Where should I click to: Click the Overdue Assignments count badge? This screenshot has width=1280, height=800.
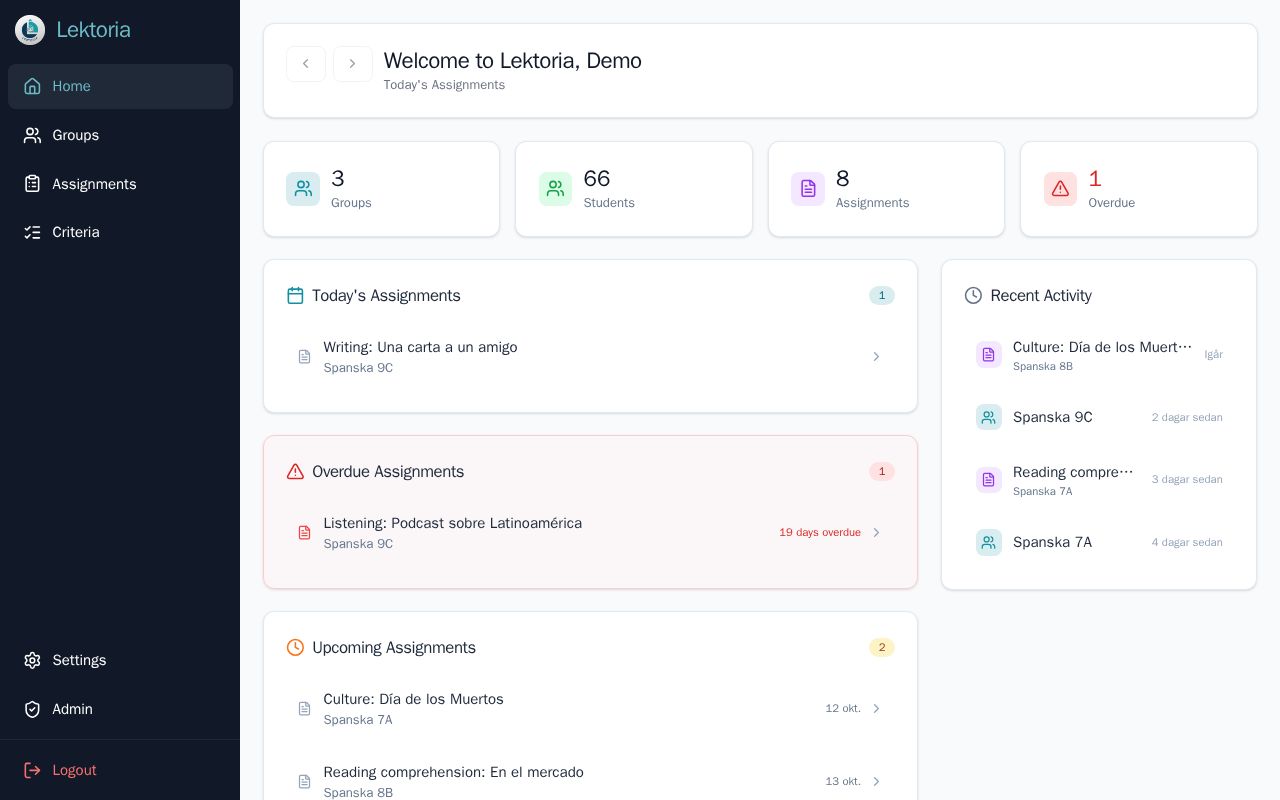click(x=882, y=471)
